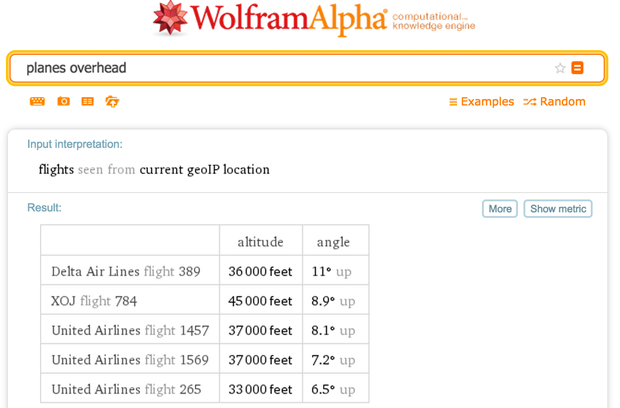
Task: Click 'Delta Air Lines flight 389' cell
Action: 130,270
